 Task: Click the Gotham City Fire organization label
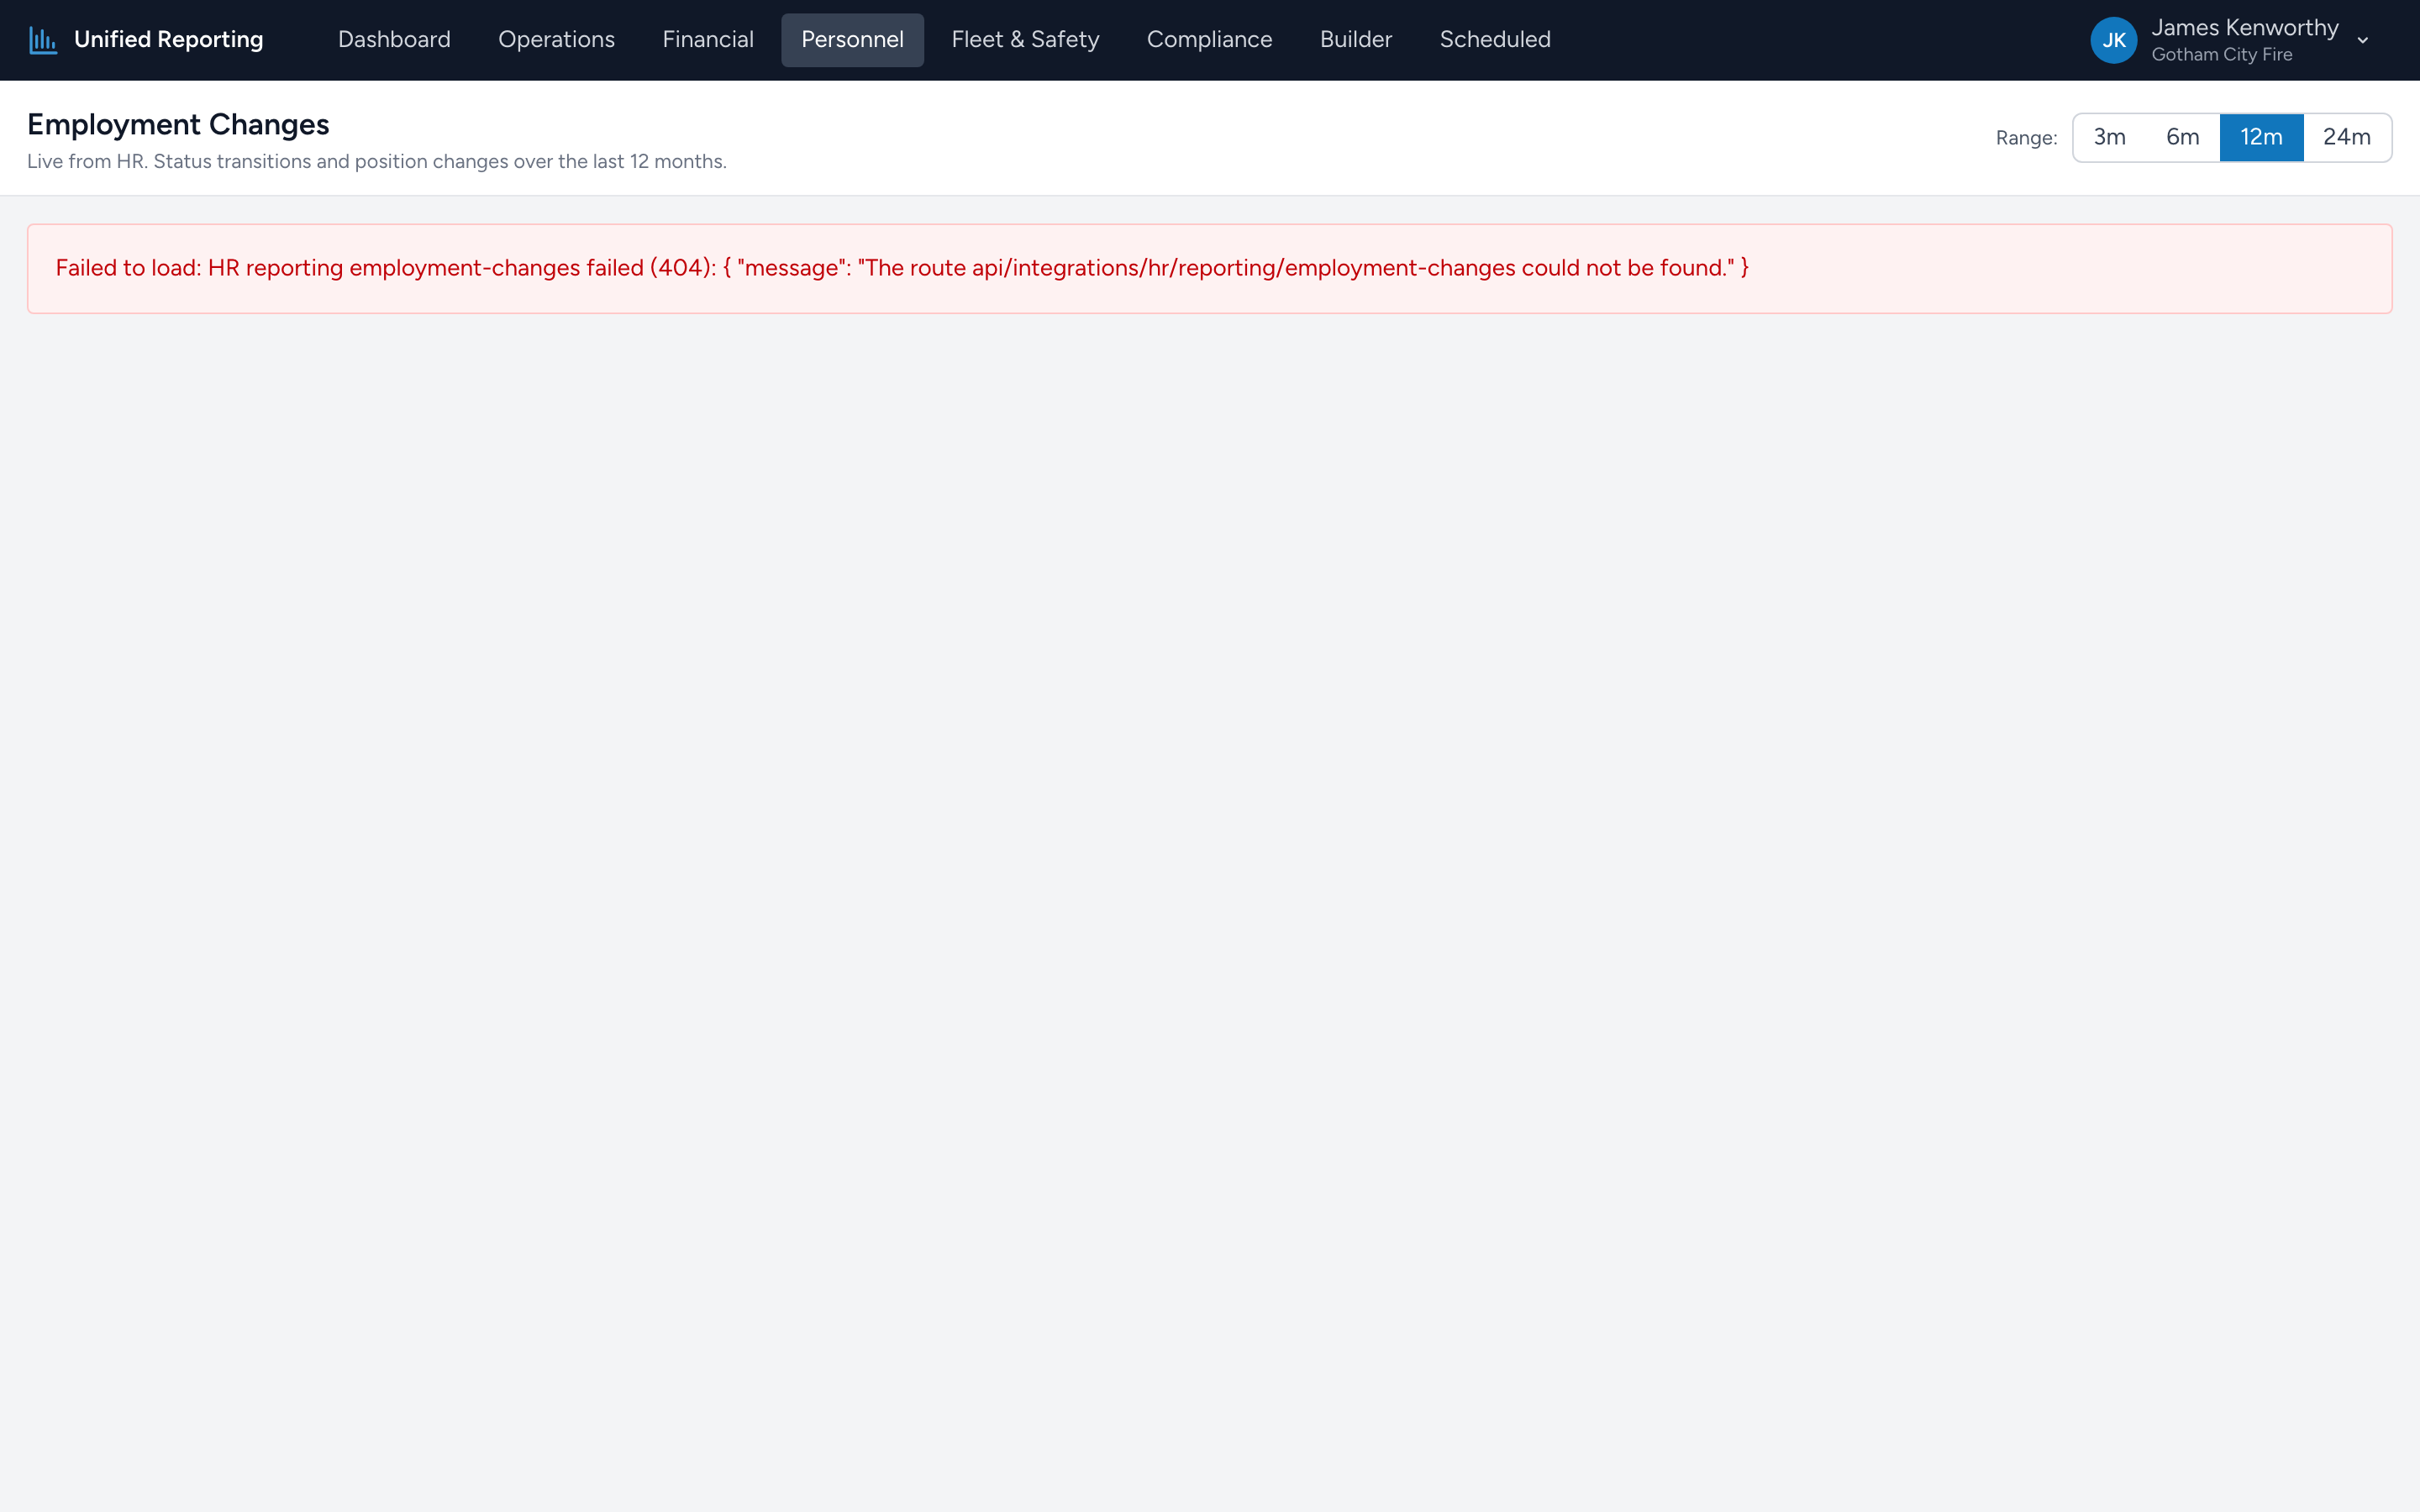(2221, 55)
